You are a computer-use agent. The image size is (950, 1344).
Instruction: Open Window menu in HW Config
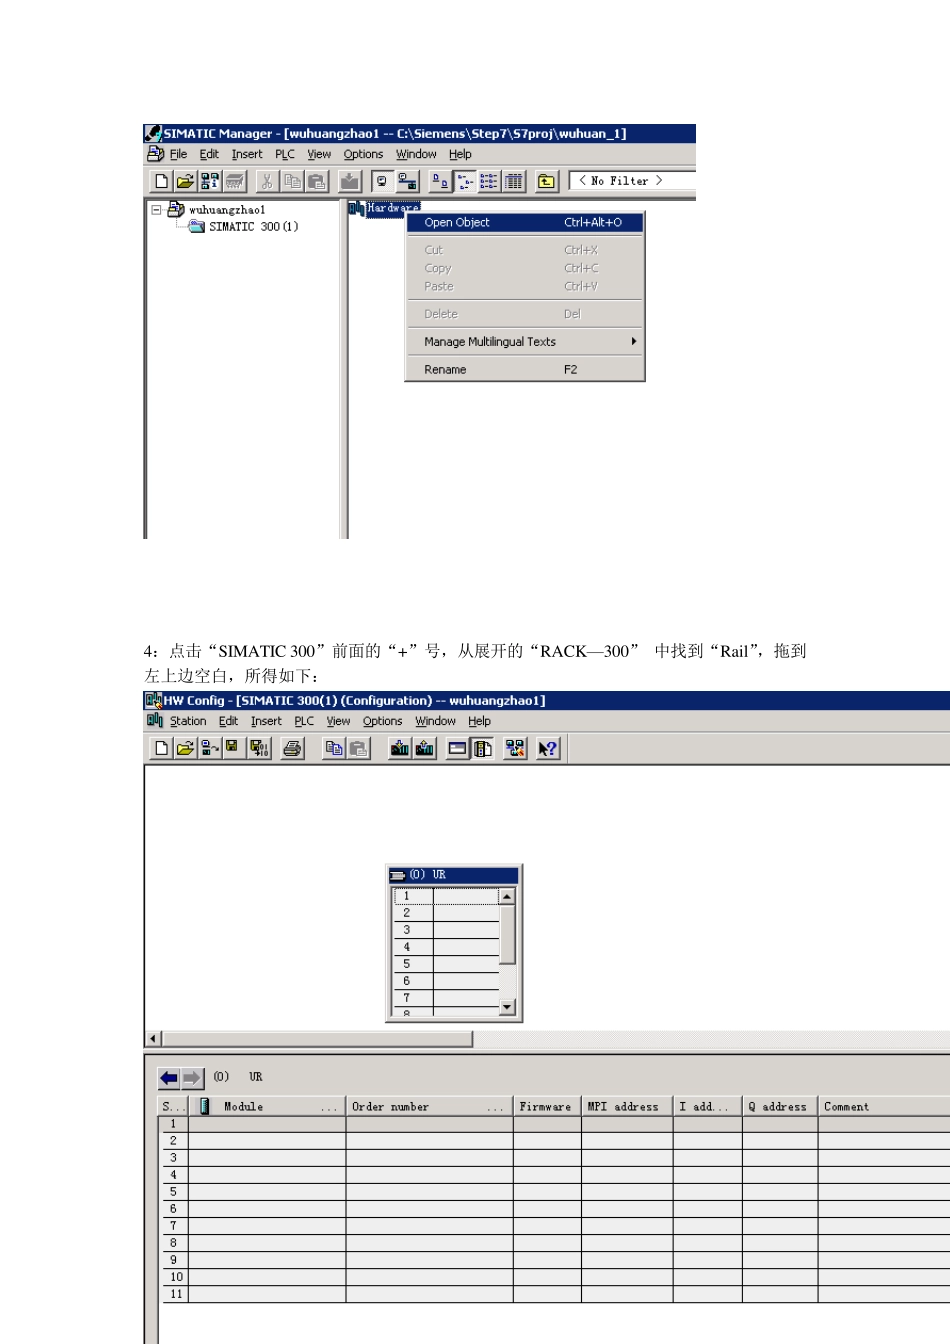435,721
